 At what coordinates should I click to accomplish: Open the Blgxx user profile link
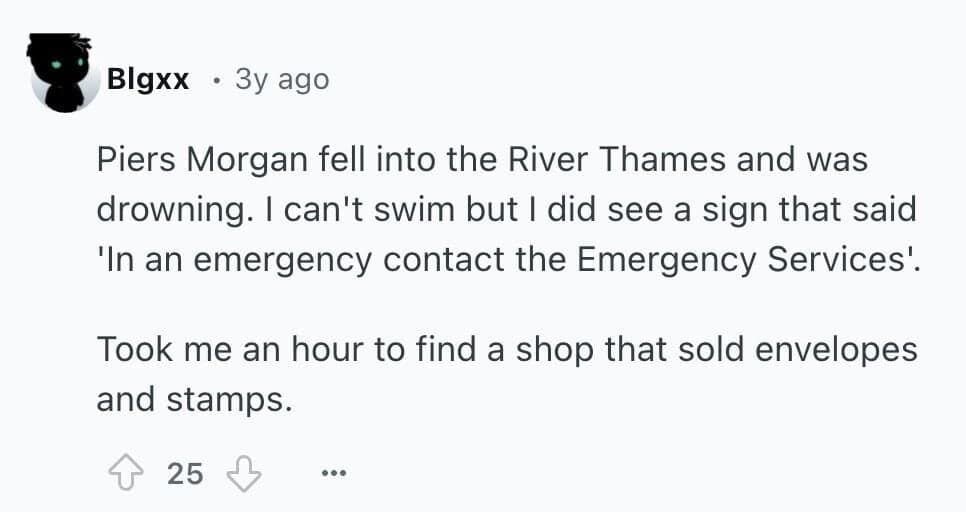pyautogui.click(x=148, y=80)
